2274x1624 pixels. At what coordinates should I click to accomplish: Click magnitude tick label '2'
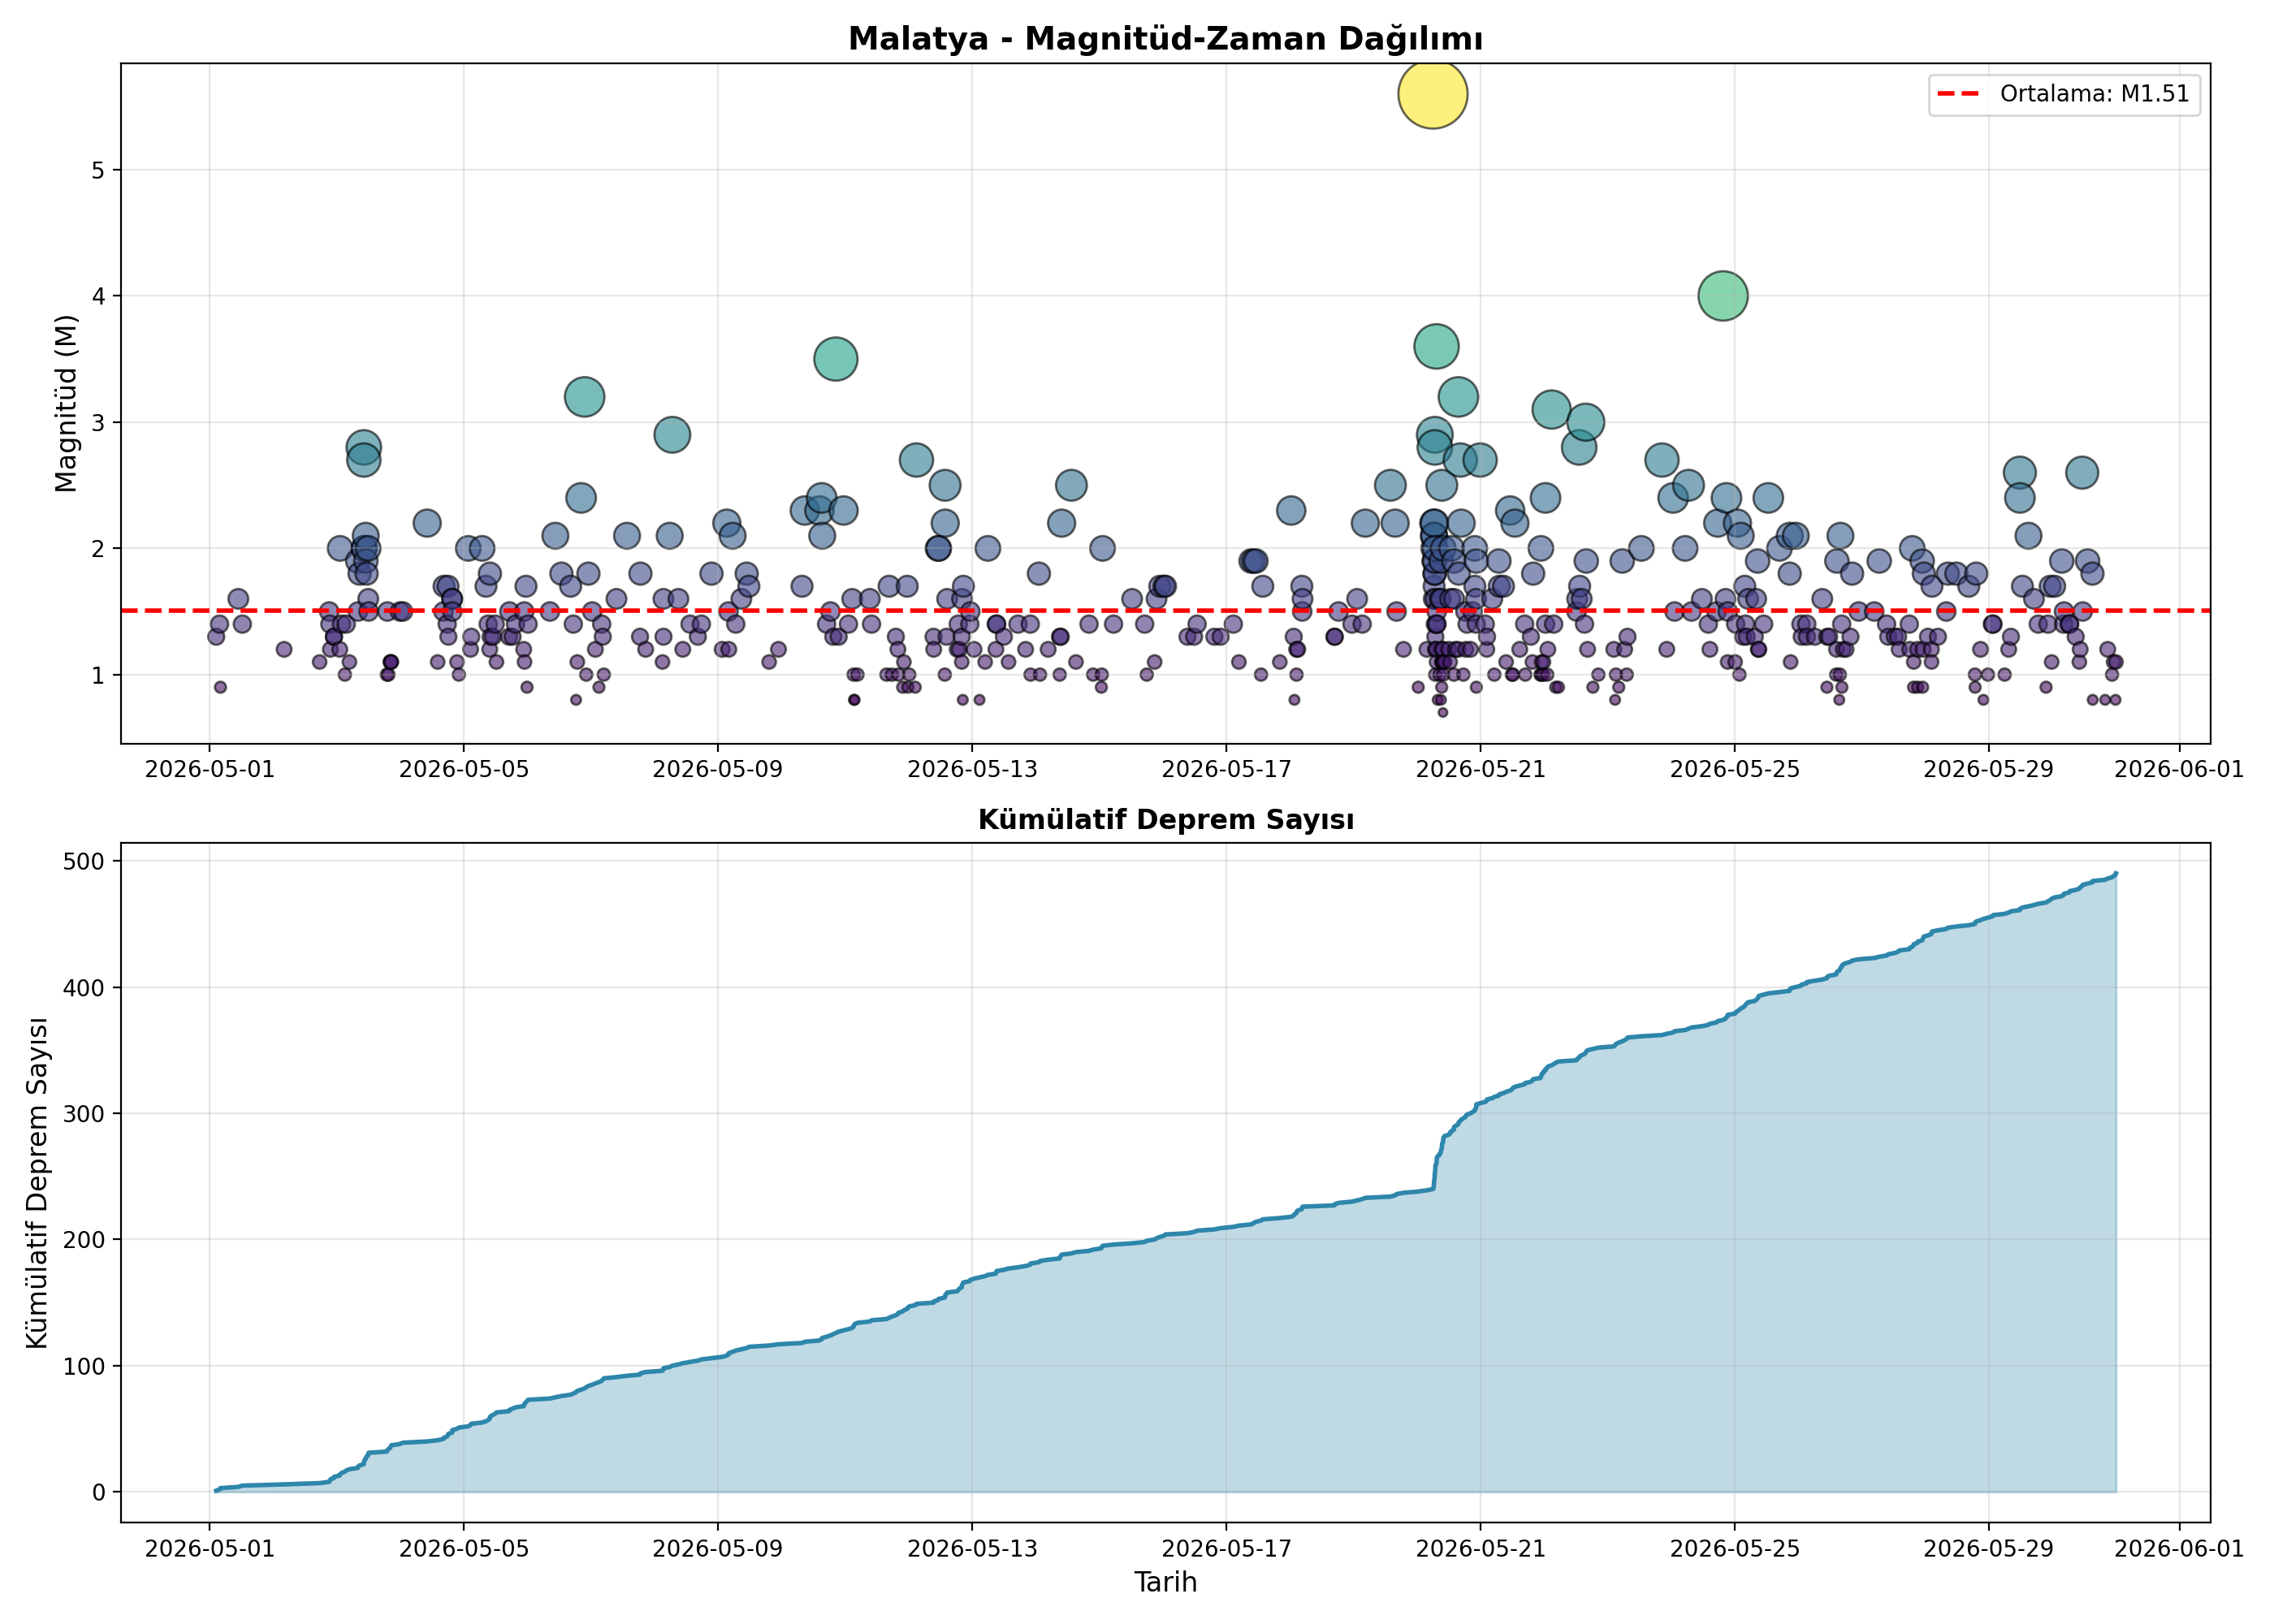click(x=98, y=549)
